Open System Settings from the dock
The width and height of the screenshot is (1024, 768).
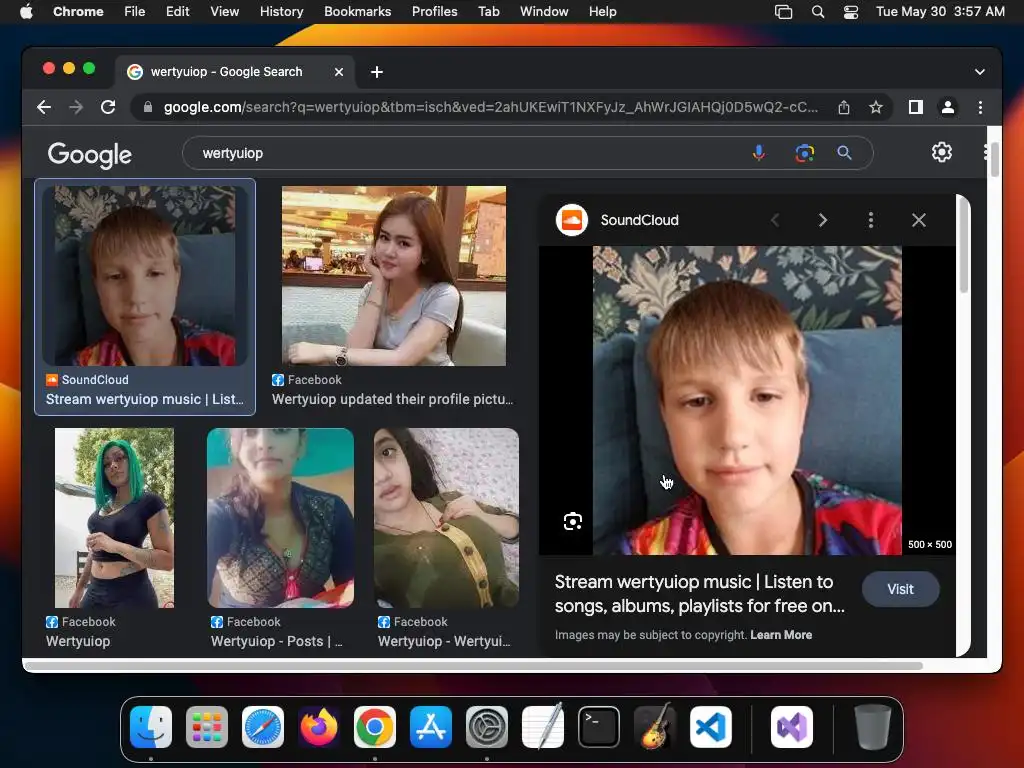pyautogui.click(x=487, y=727)
